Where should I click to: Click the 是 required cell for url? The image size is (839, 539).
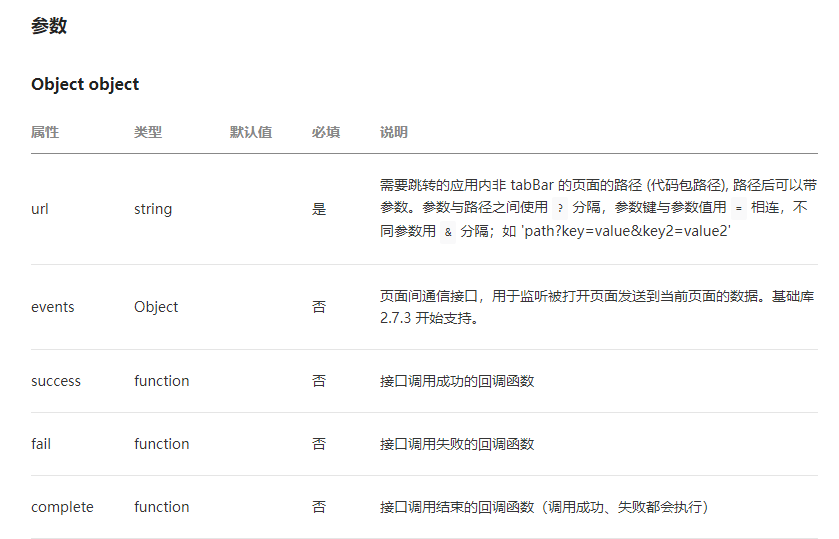pyautogui.click(x=319, y=209)
